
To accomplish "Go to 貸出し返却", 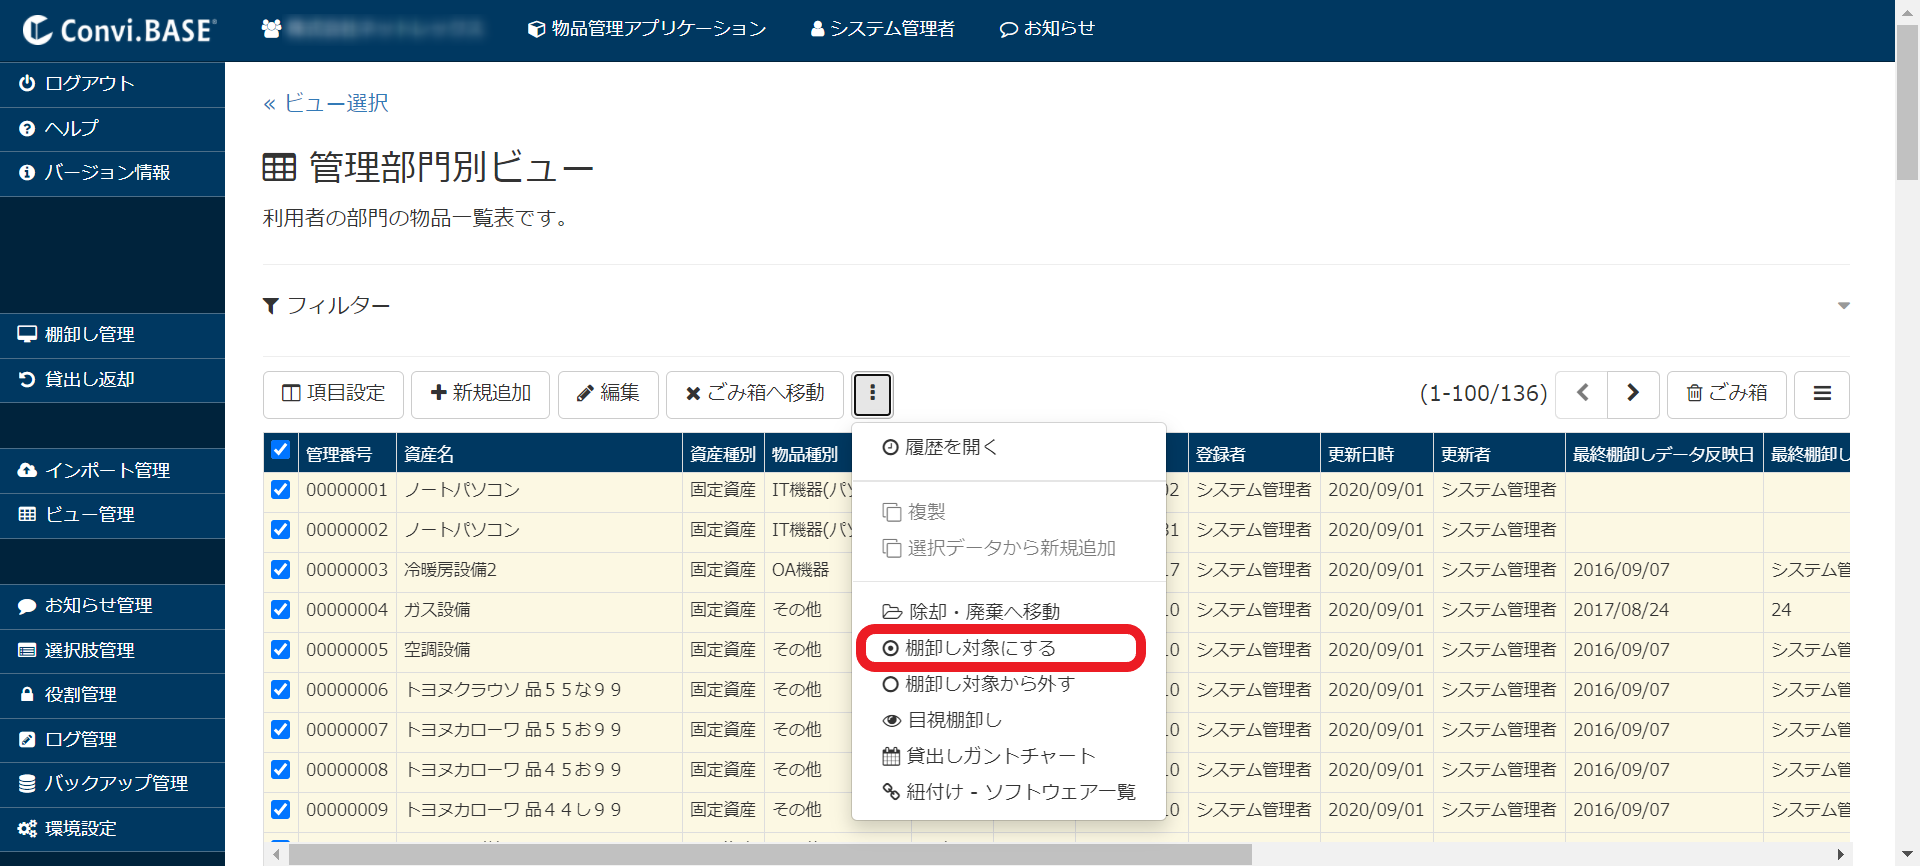I will tap(112, 380).
